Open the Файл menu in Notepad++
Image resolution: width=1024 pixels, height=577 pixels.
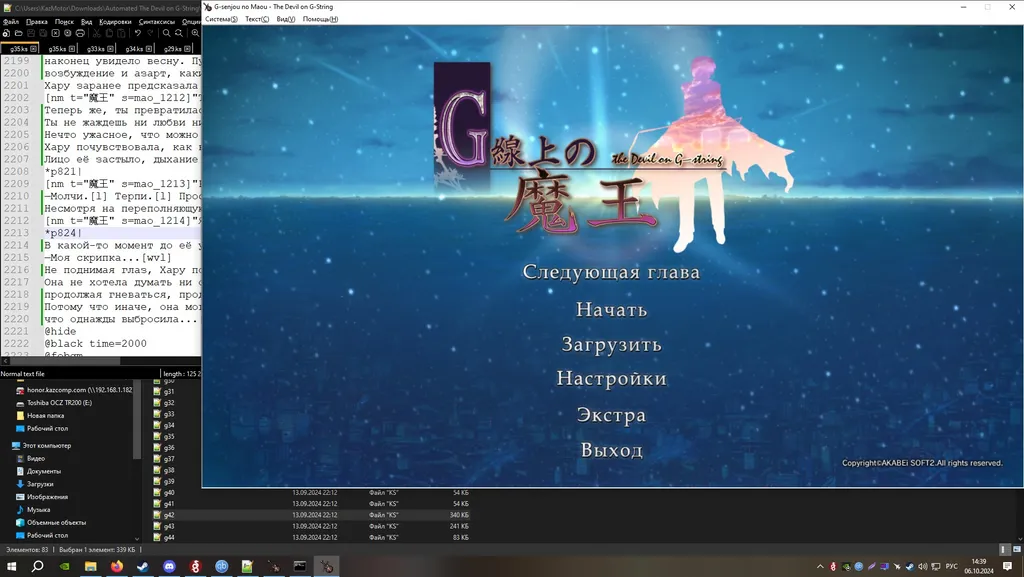(11, 22)
